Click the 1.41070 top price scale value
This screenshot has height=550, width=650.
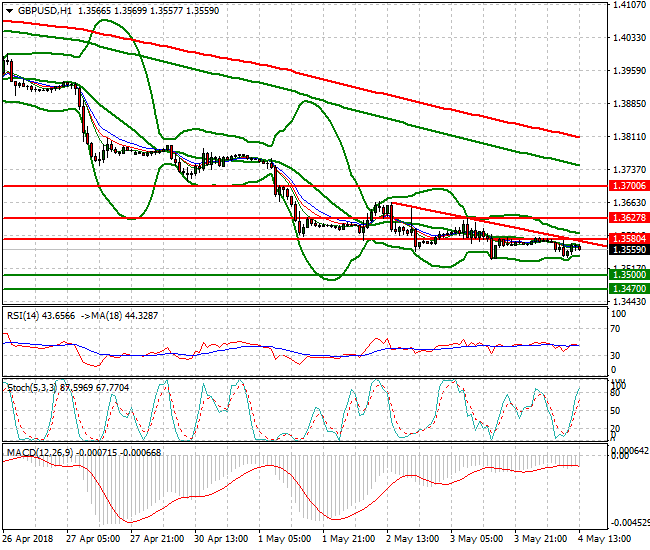pyautogui.click(x=628, y=5)
